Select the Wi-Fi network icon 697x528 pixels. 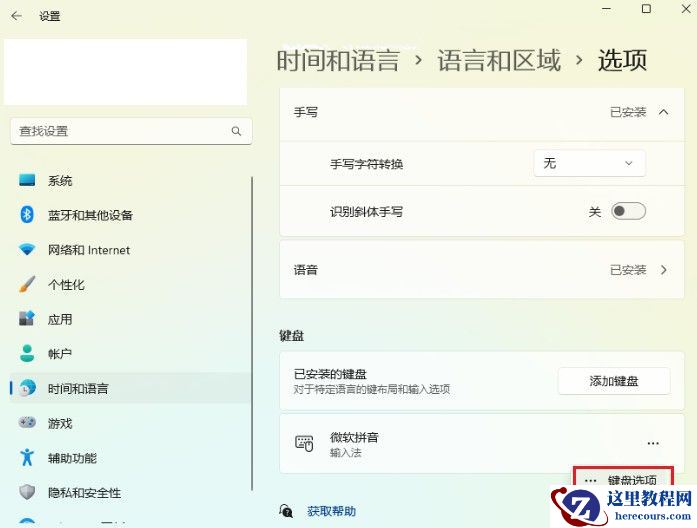click(x=27, y=249)
